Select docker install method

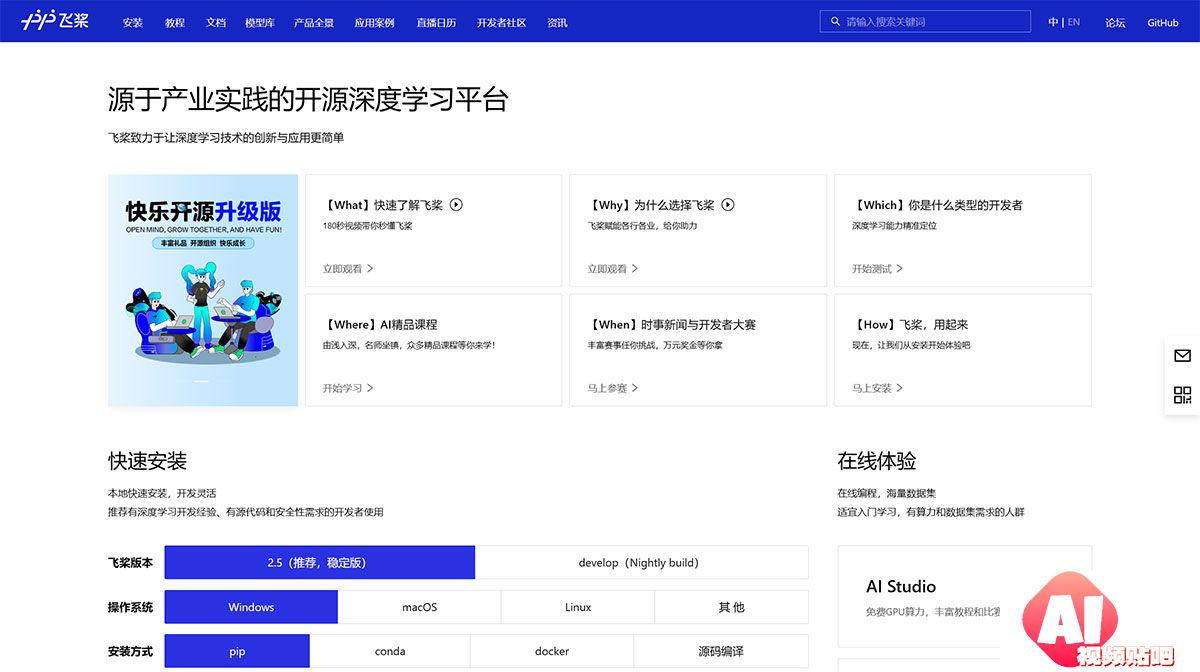pos(552,651)
